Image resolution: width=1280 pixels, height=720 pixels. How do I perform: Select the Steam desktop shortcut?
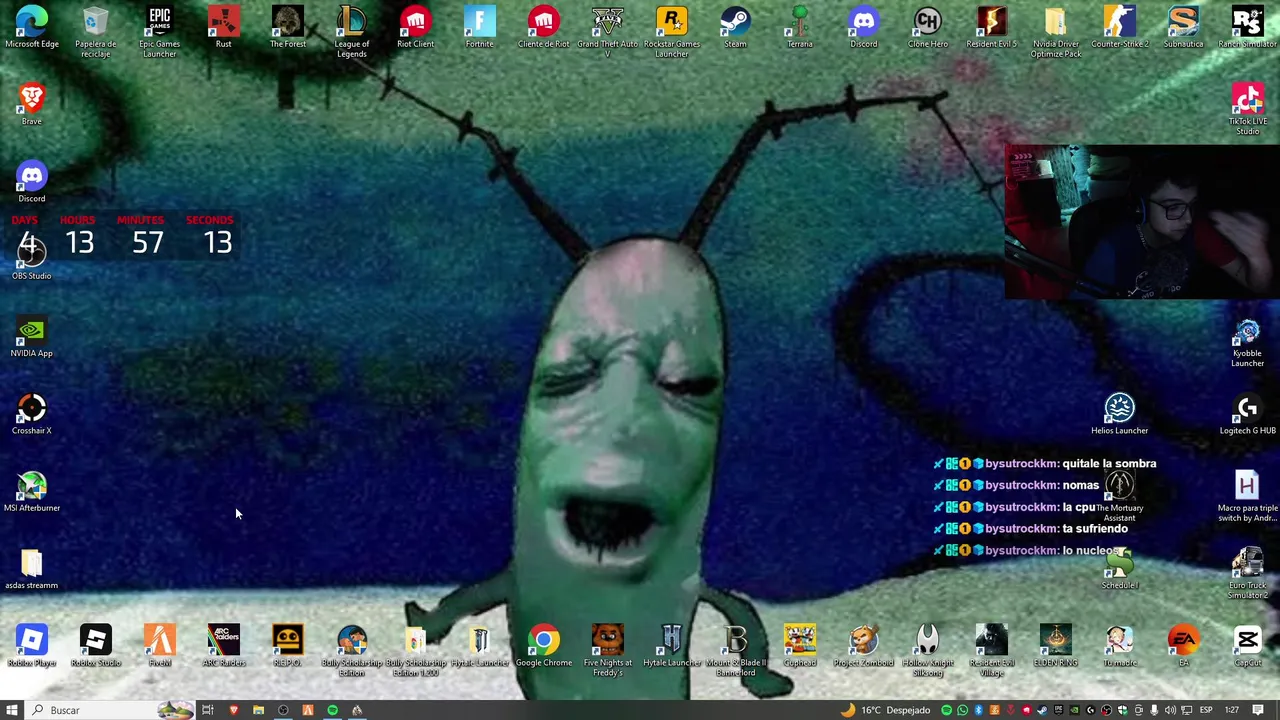[735, 27]
